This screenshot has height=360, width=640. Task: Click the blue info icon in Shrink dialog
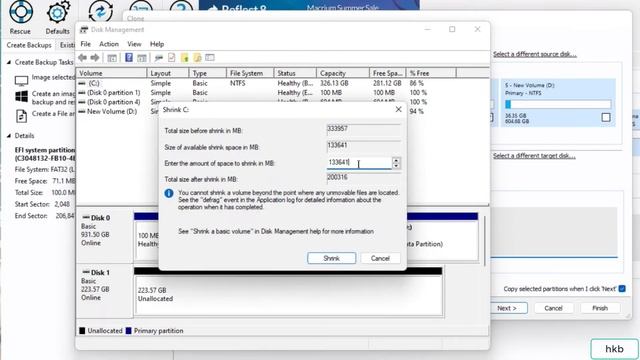click(169, 193)
